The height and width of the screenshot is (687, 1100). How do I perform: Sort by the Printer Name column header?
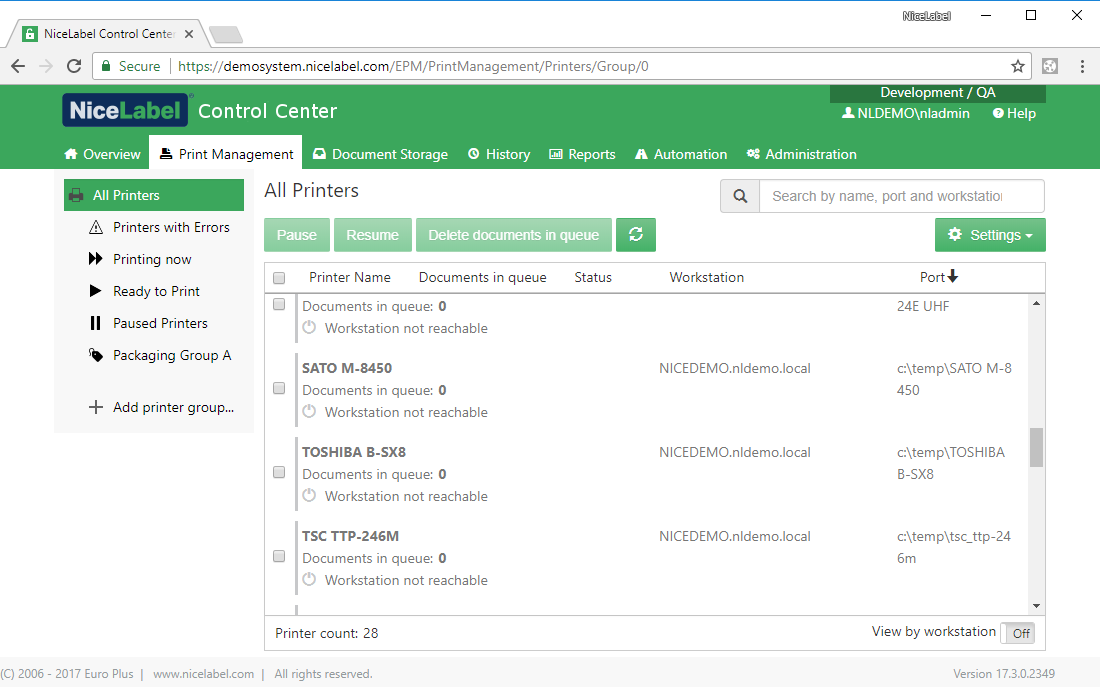(x=350, y=277)
